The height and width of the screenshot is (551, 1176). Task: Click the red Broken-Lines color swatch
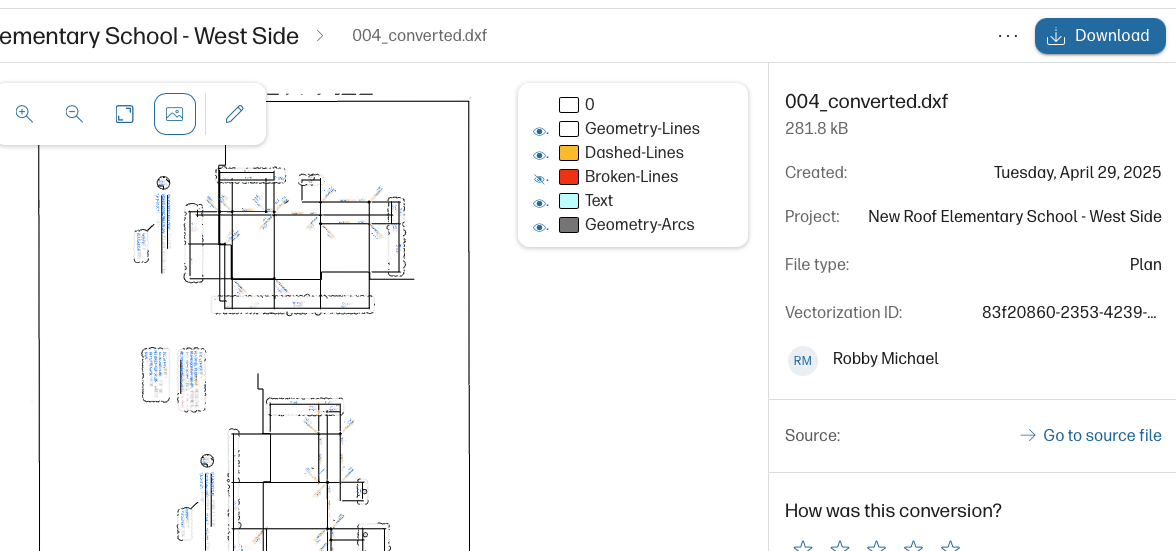pos(569,177)
